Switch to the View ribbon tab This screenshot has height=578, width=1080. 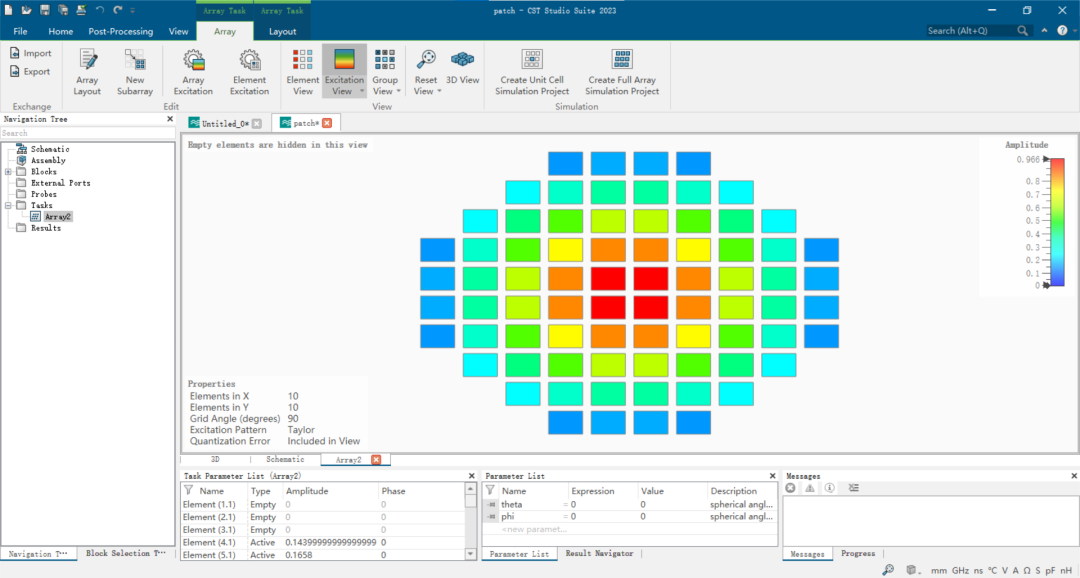pos(178,31)
